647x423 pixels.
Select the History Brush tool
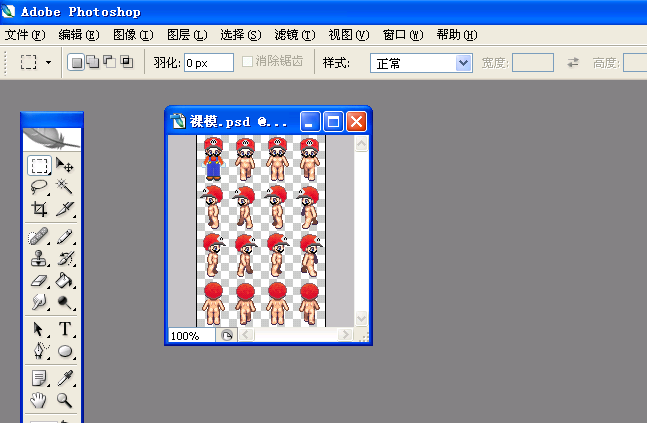click(64, 258)
